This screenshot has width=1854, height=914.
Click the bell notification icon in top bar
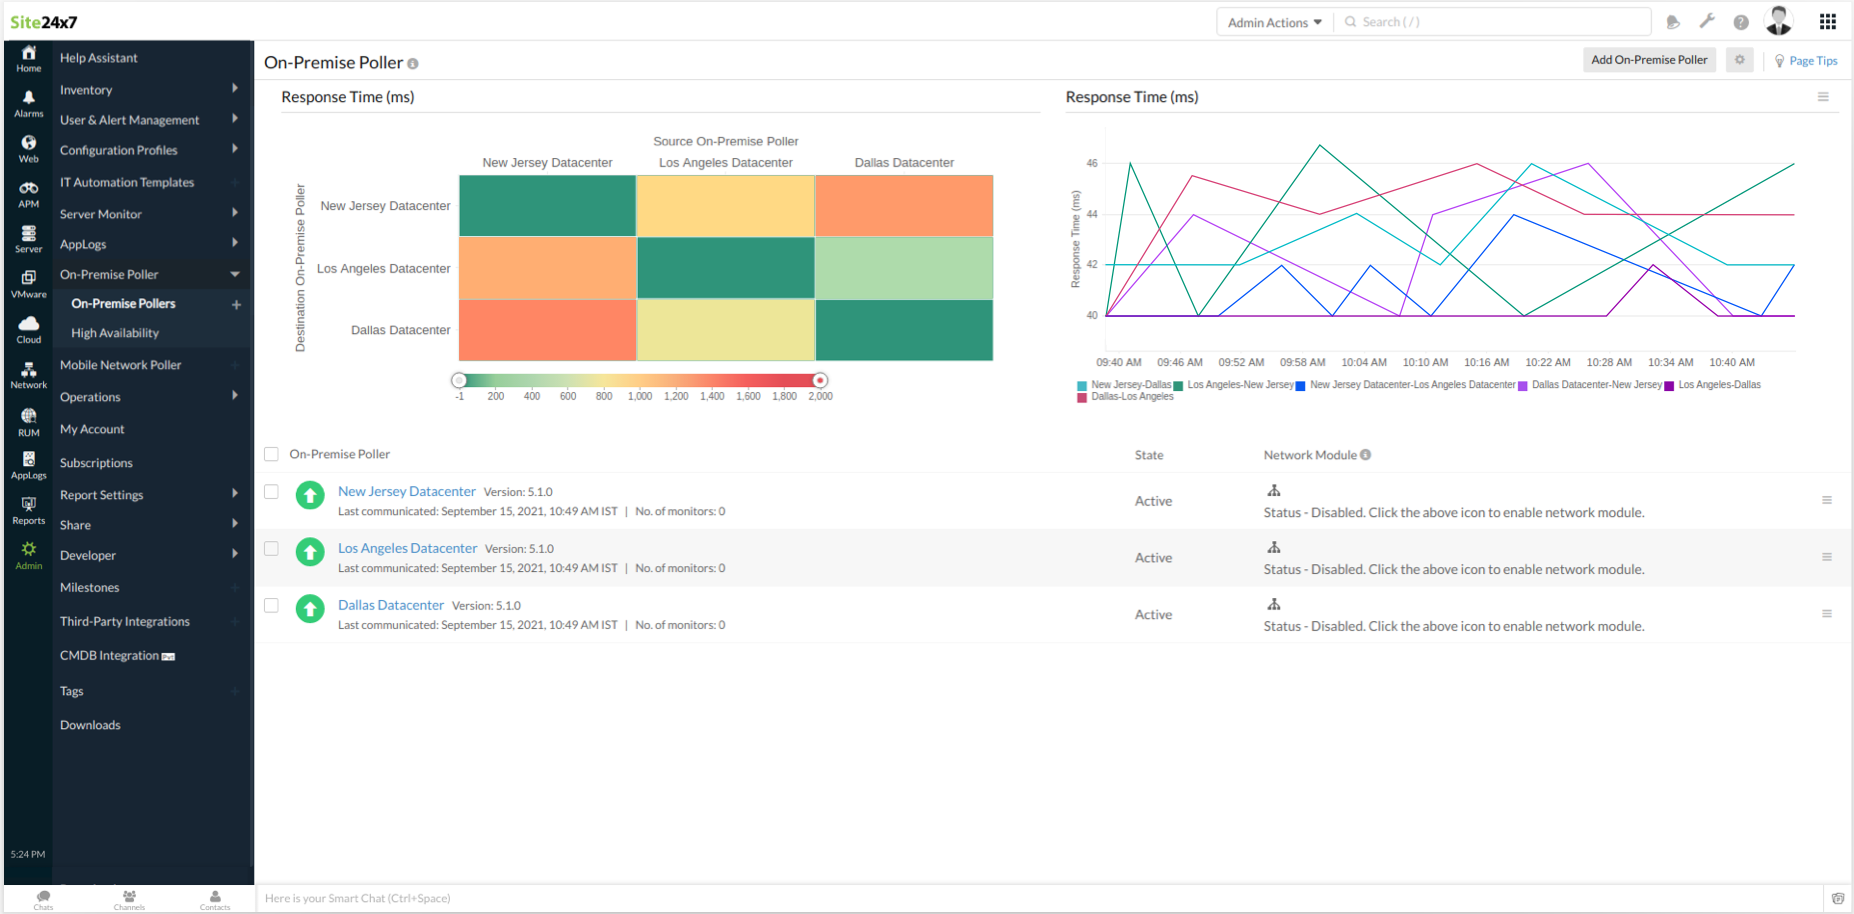click(x=1673, y=21)
